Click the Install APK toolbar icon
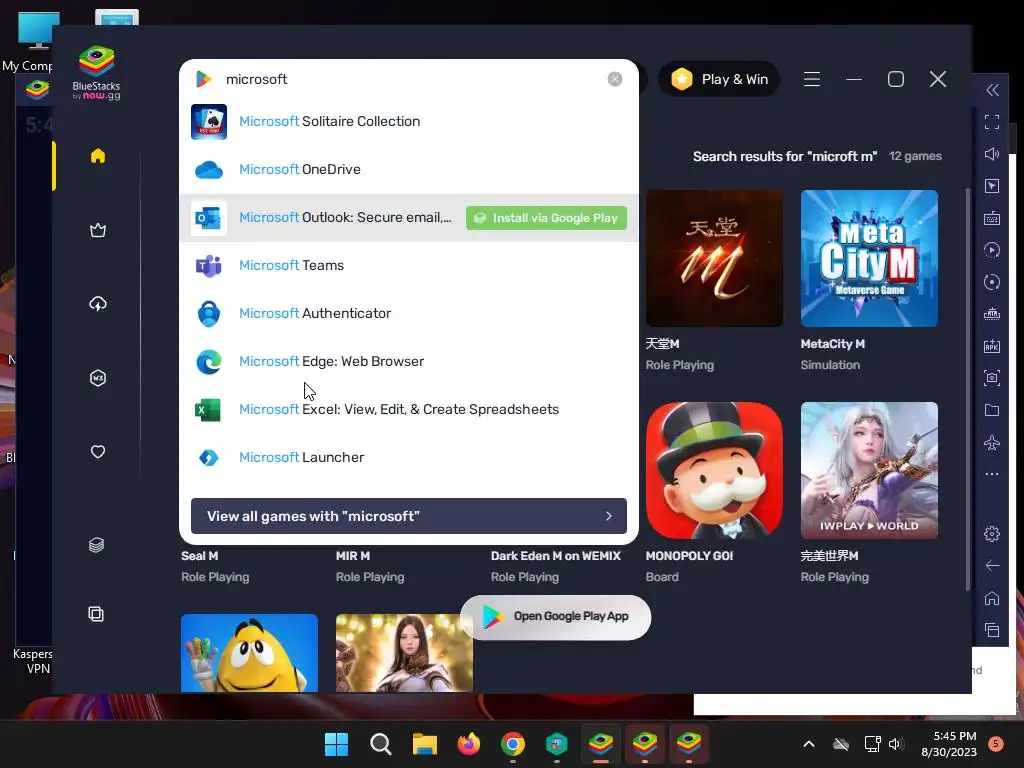Image resolution: width=1024 pixels, height=768 pixels. point(992,346)
